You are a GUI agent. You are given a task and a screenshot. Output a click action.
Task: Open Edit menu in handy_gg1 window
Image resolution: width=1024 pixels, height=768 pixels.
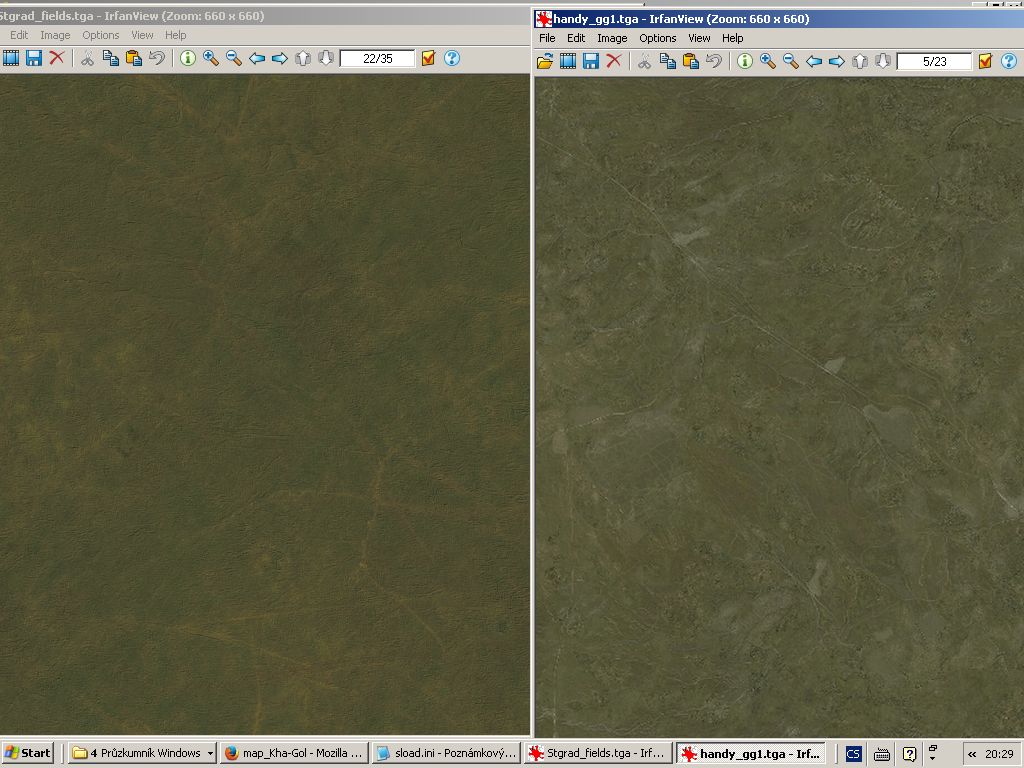coord(576,39)
